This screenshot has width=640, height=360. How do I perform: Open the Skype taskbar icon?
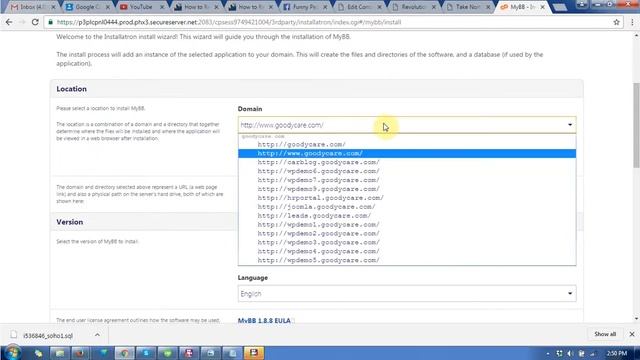pyautogui.click(x=146, y=353)
